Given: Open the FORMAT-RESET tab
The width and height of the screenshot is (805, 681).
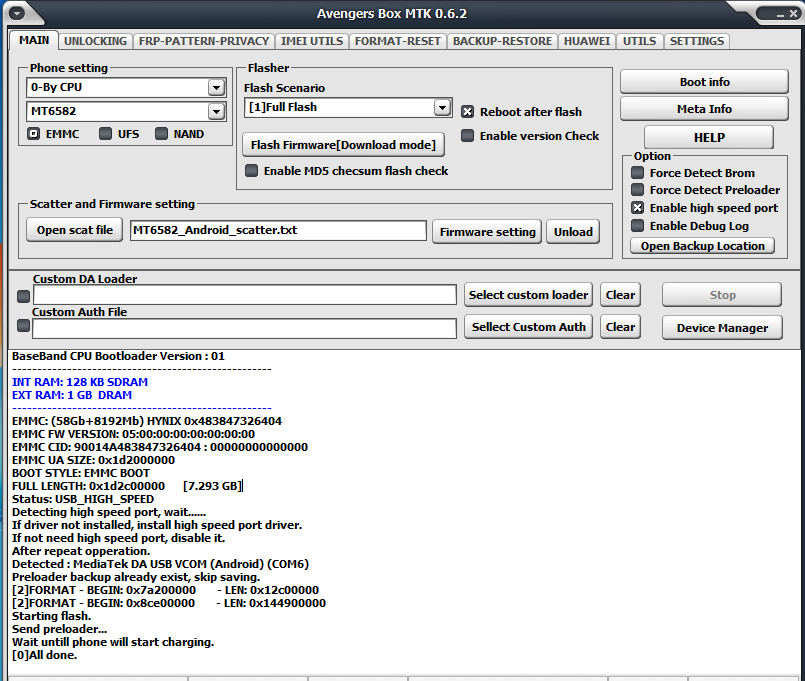Looking at the screenshot, I should tap(398, 41).
